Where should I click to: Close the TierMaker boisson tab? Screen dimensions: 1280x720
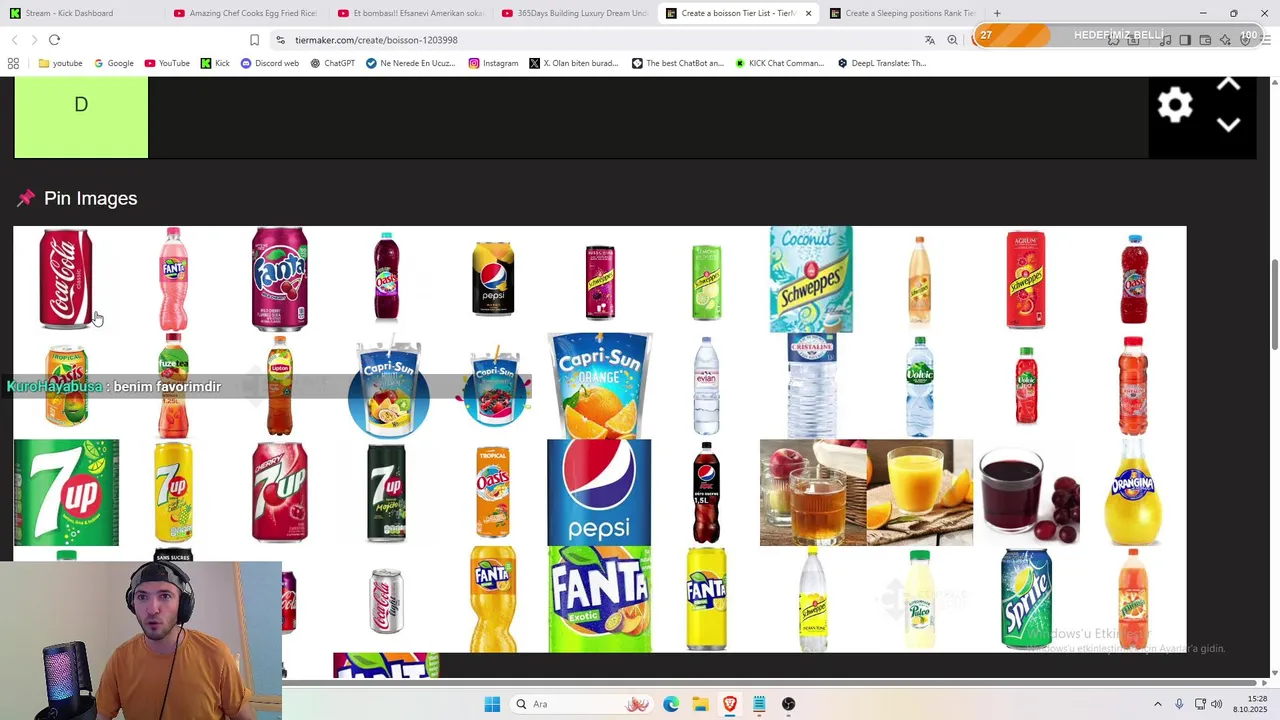808,13
